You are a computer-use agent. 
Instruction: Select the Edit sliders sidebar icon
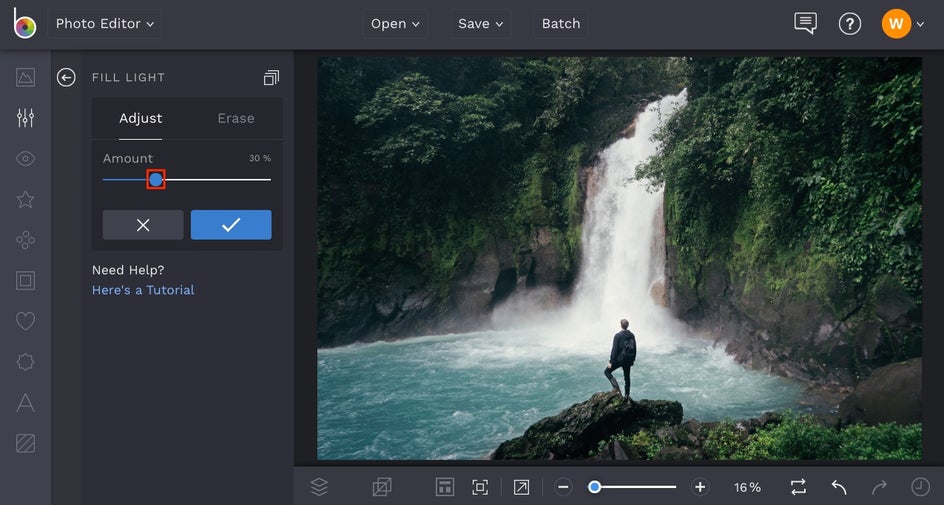click(x=25, y=117)
